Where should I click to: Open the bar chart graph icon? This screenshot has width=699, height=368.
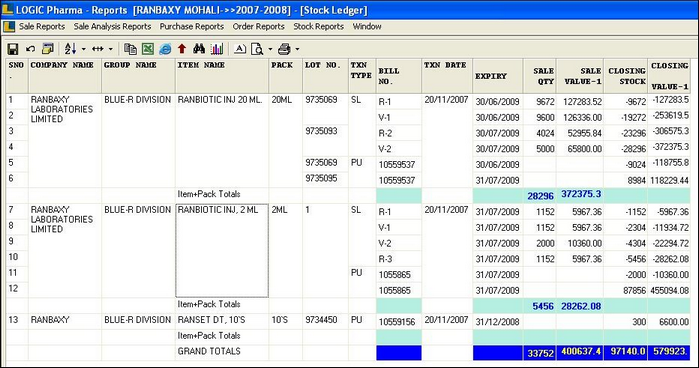click(x=217, y=49)
